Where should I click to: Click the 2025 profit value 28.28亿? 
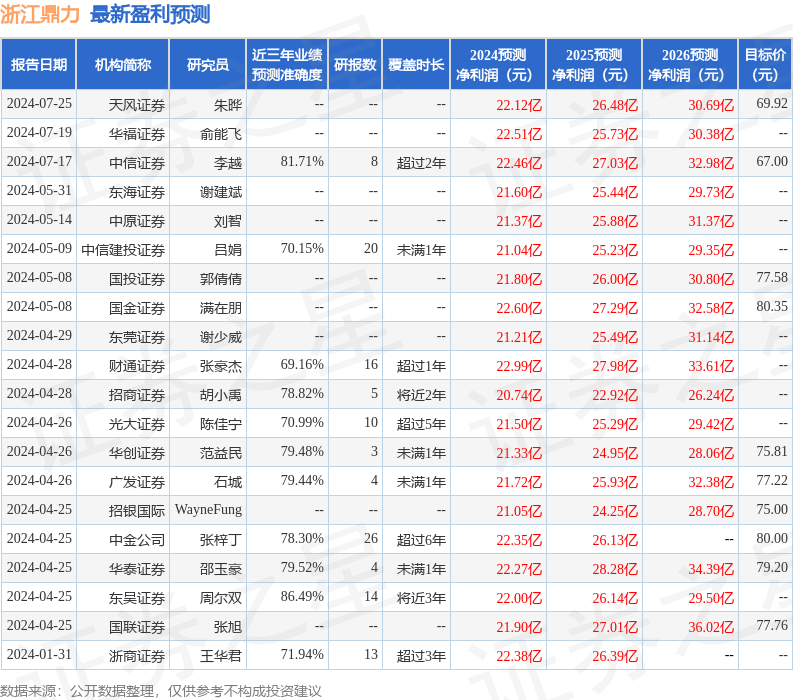click(615, 569)
